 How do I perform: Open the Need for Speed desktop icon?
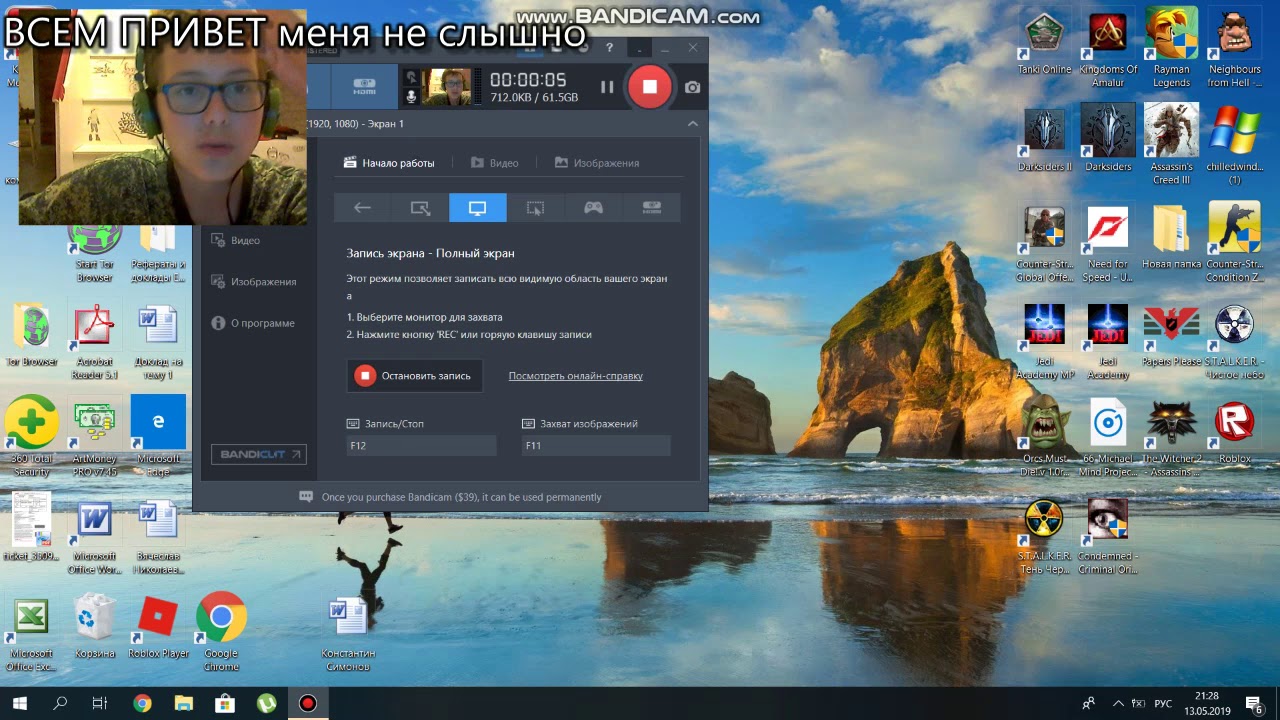click(x=1107, y=243)
